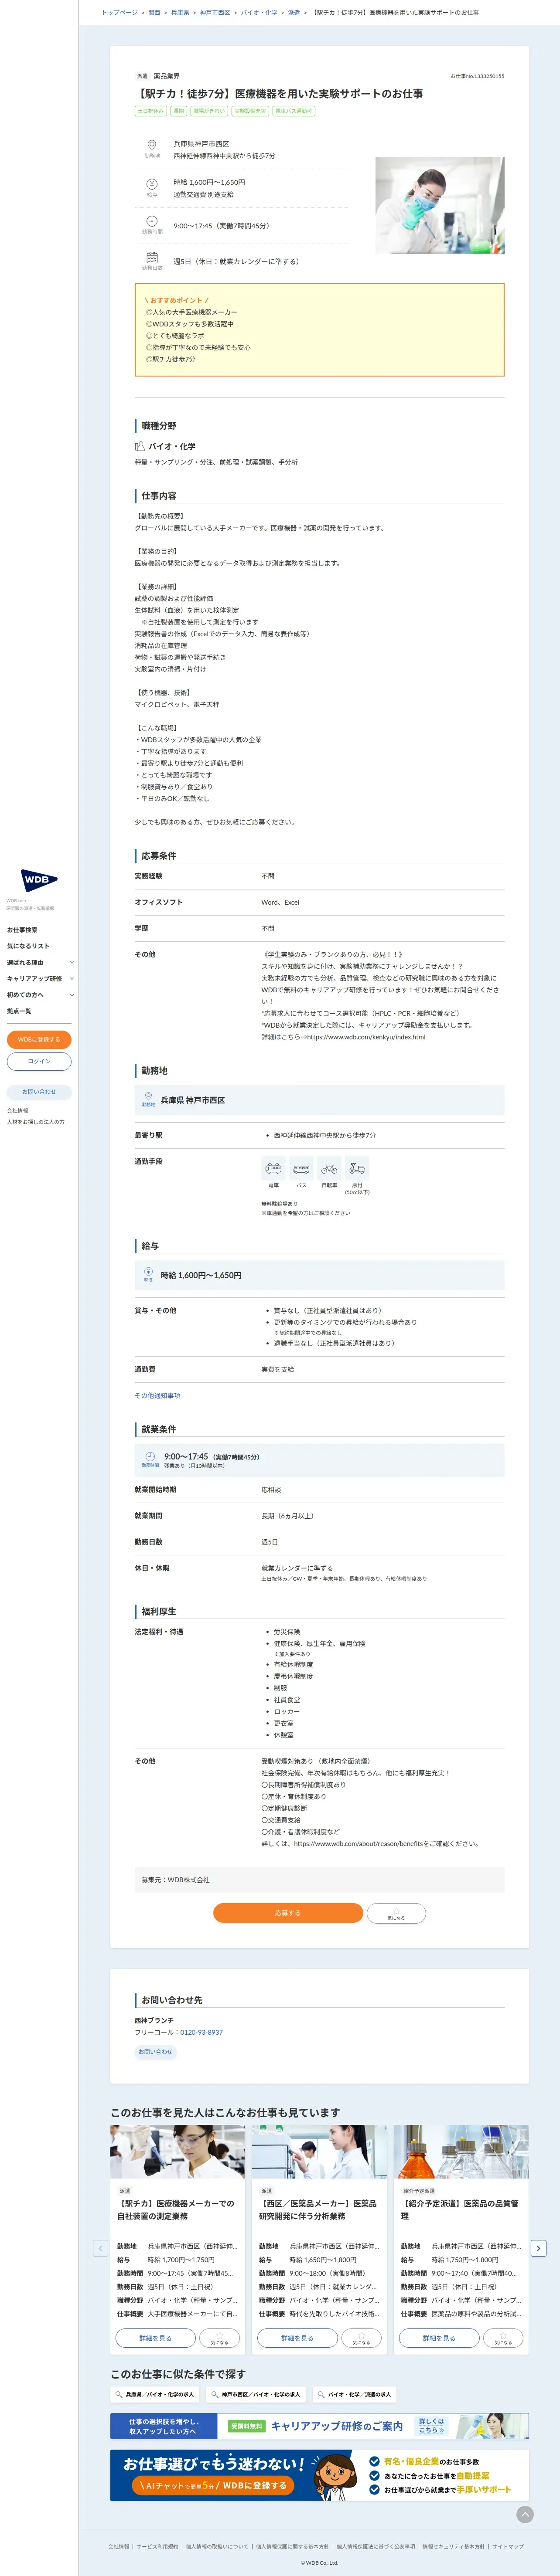
Task: Open the 医薬品研究開発に伴う分析業務 card photo
Action: pos(319,2151)
